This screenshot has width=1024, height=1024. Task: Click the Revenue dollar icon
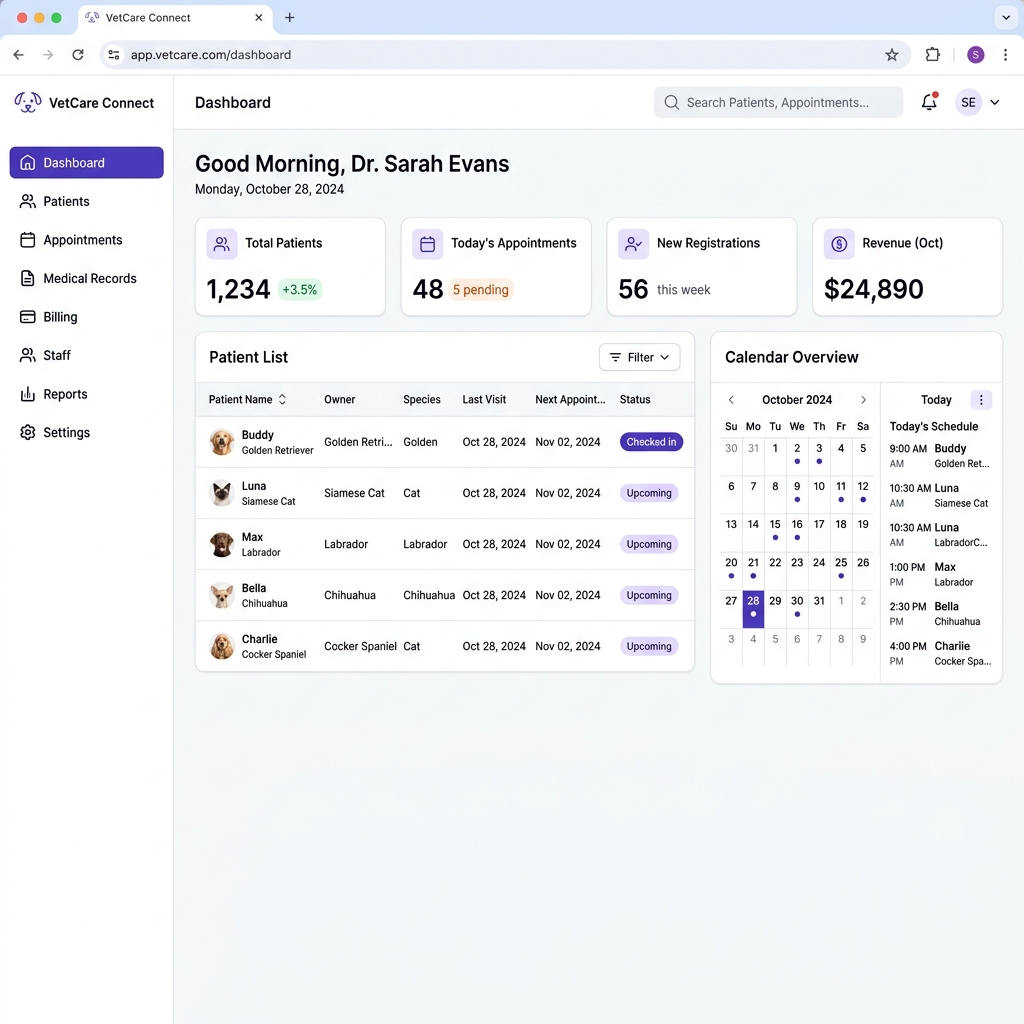839,243
